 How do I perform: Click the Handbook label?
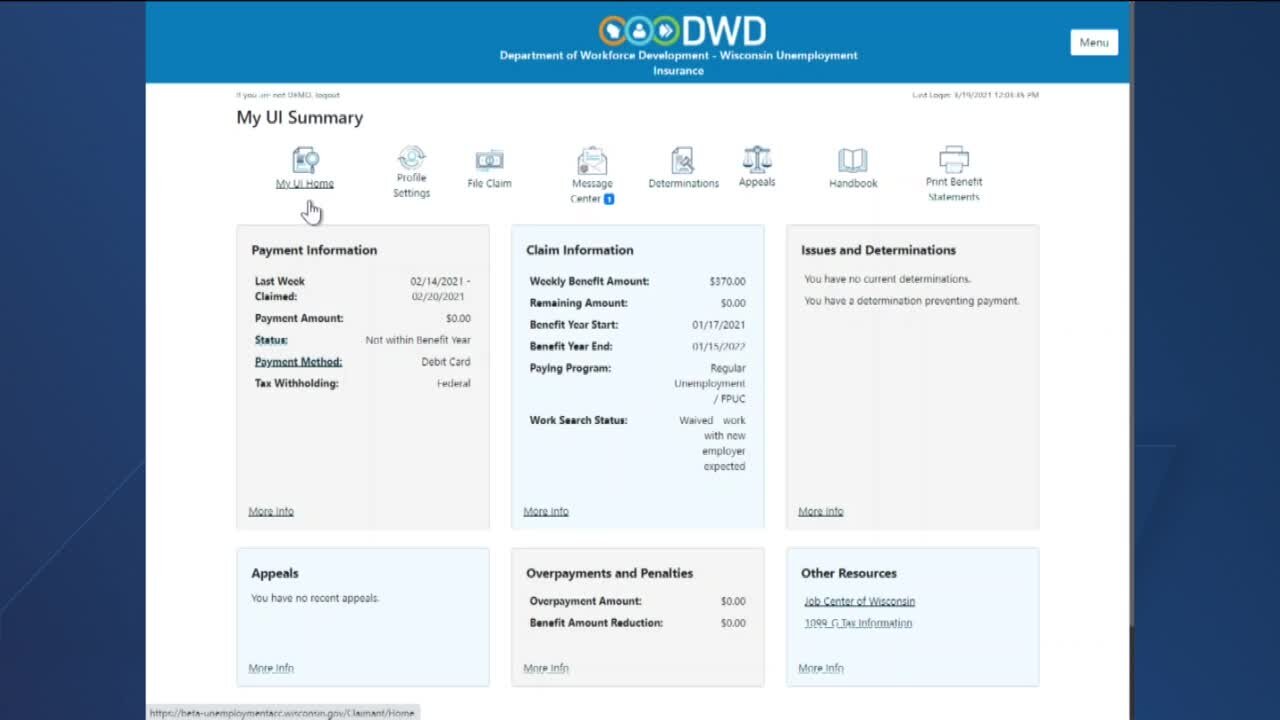coord(853,184)
